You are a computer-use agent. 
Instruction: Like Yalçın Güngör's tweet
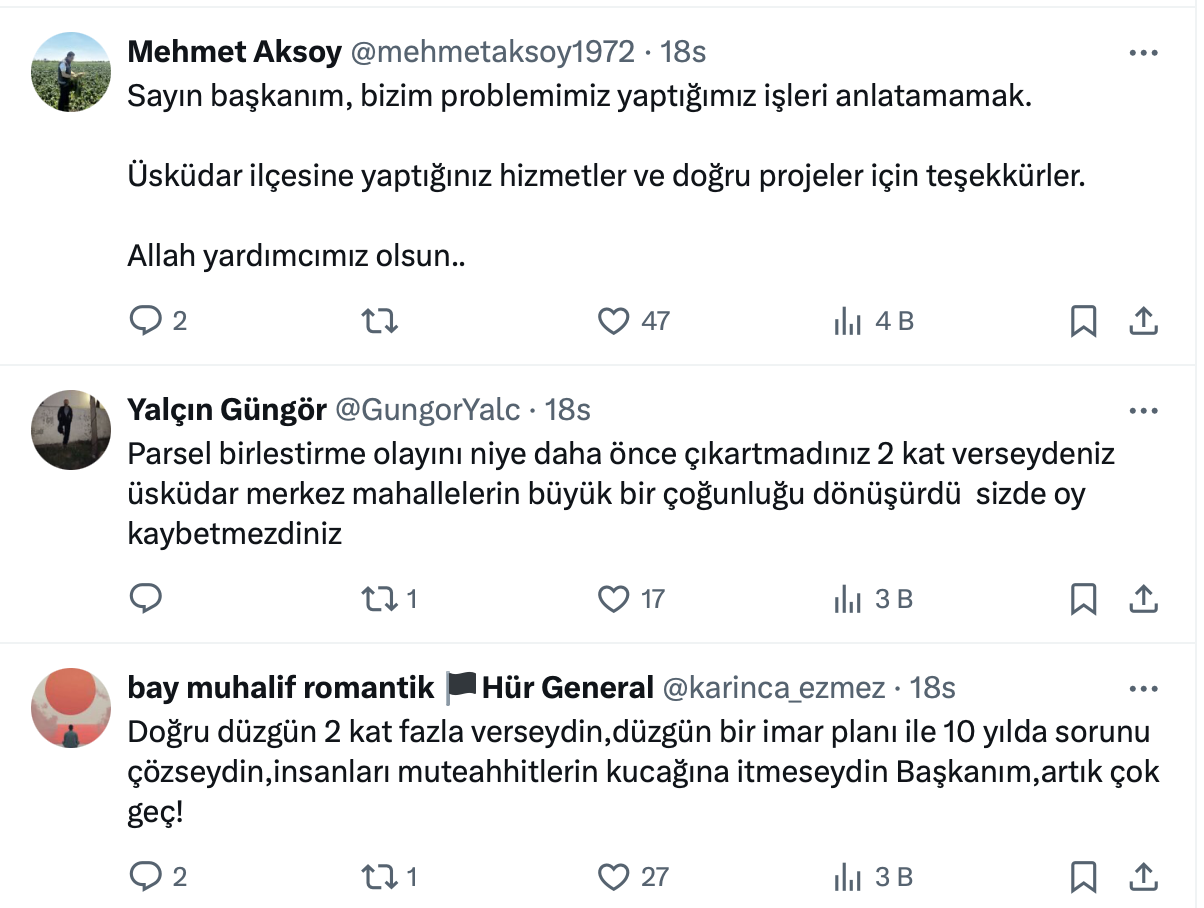pyautogui.click(x=612, y=598)
